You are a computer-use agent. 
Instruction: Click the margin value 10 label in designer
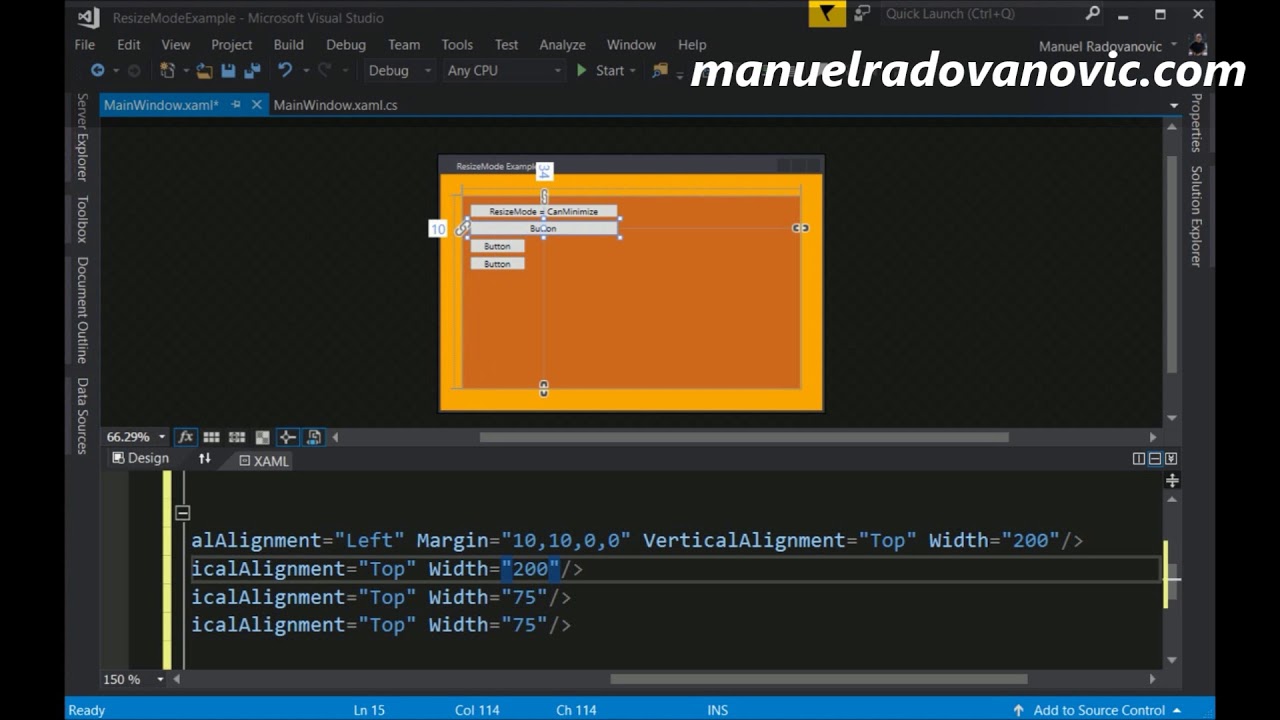click(x=437, y=229)
